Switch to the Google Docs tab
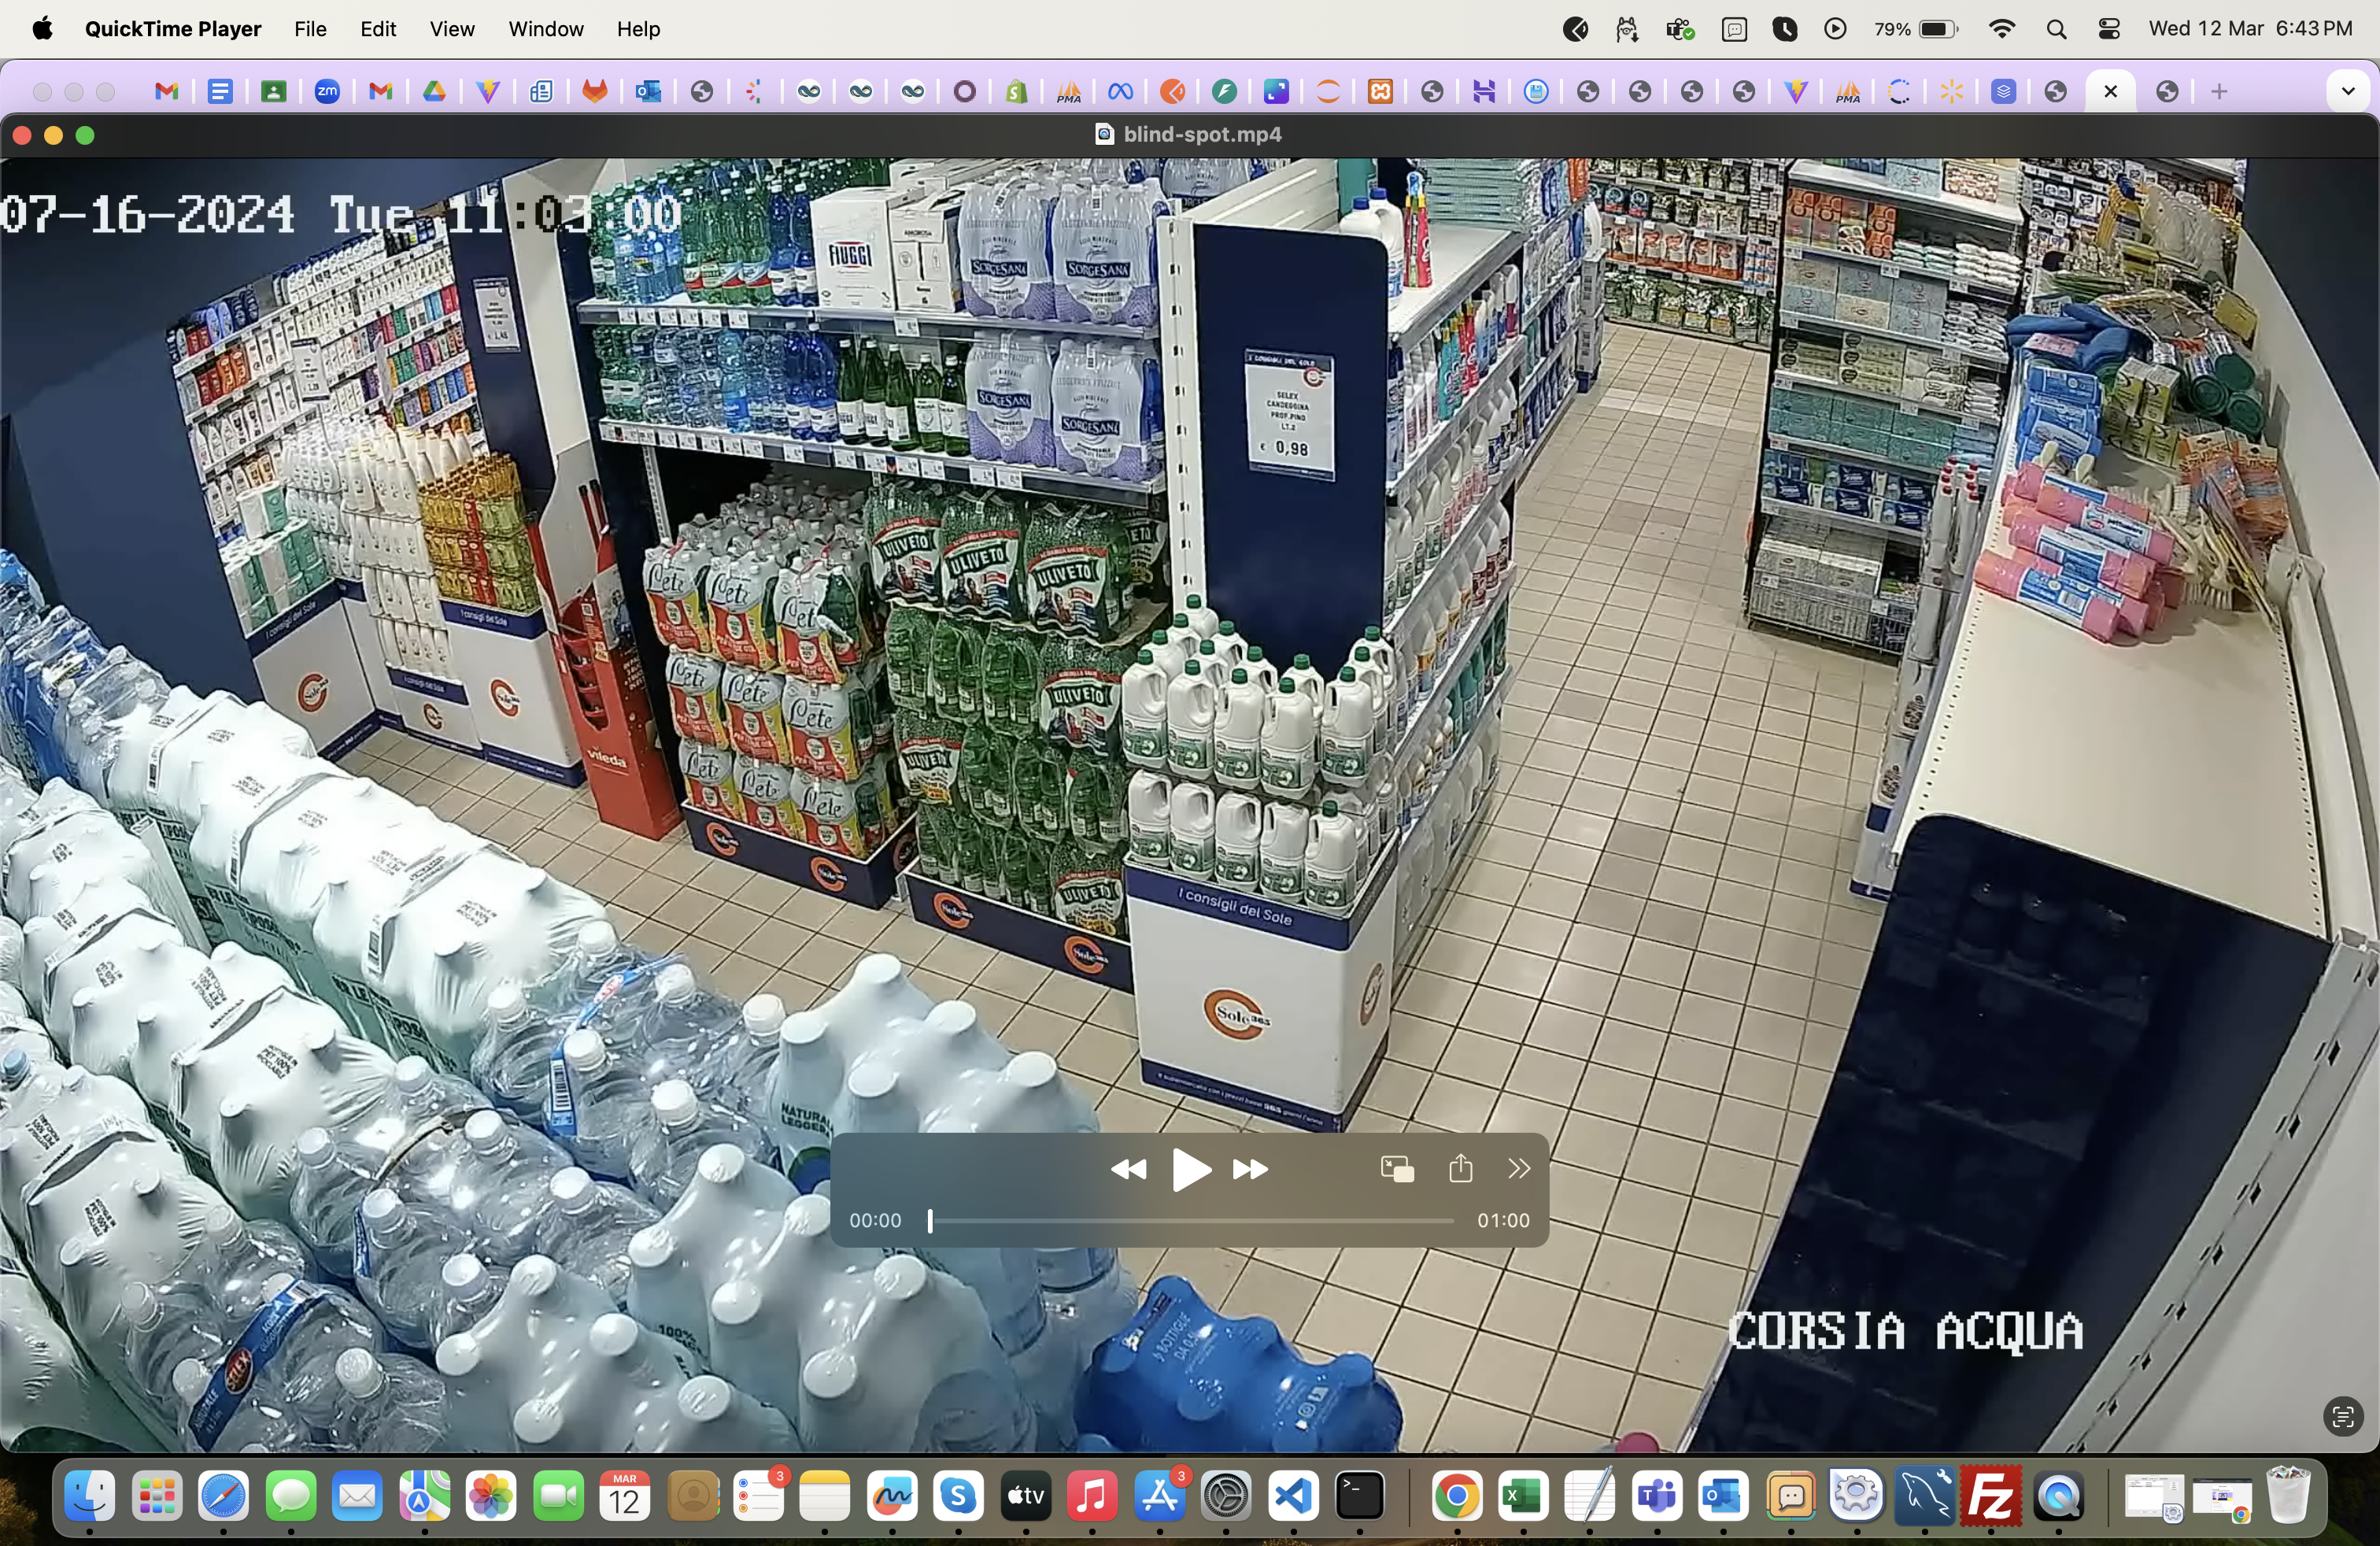2380x1546 pixels. coord(220,92)
